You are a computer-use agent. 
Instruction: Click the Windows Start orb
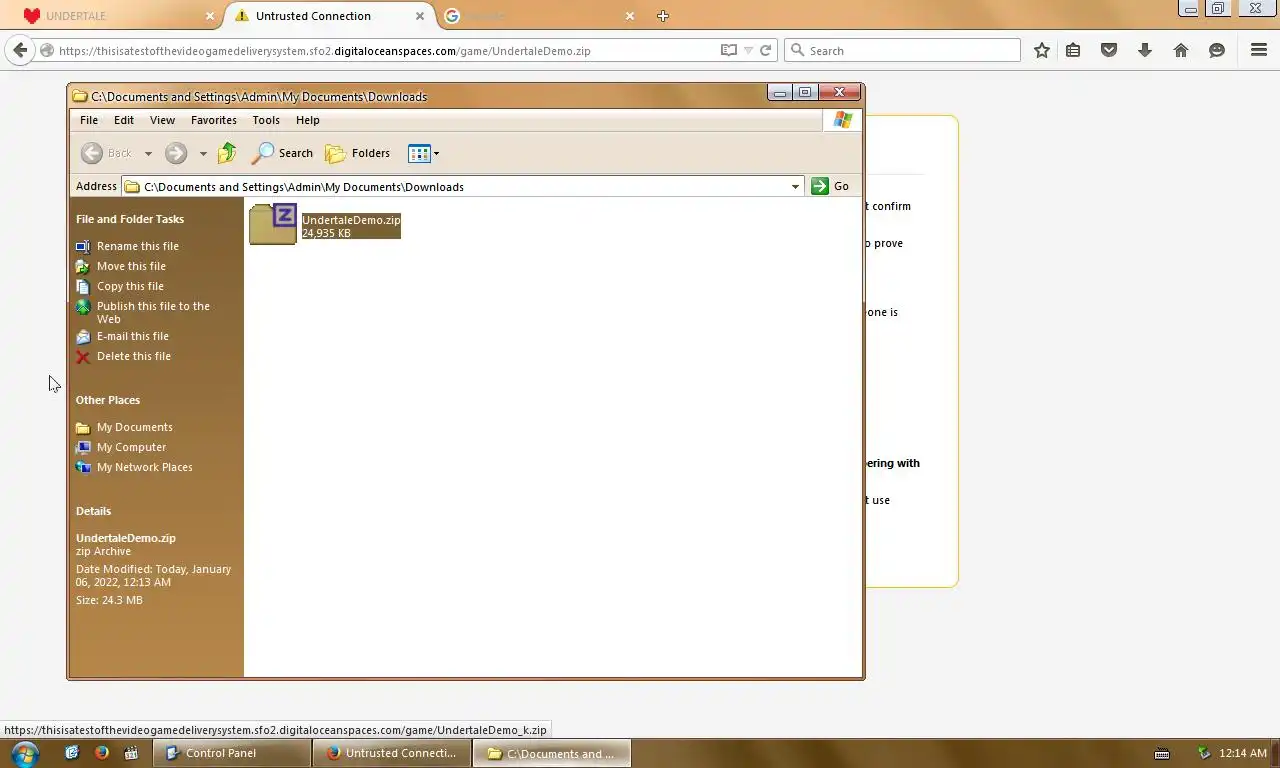(x=24, y=753)
